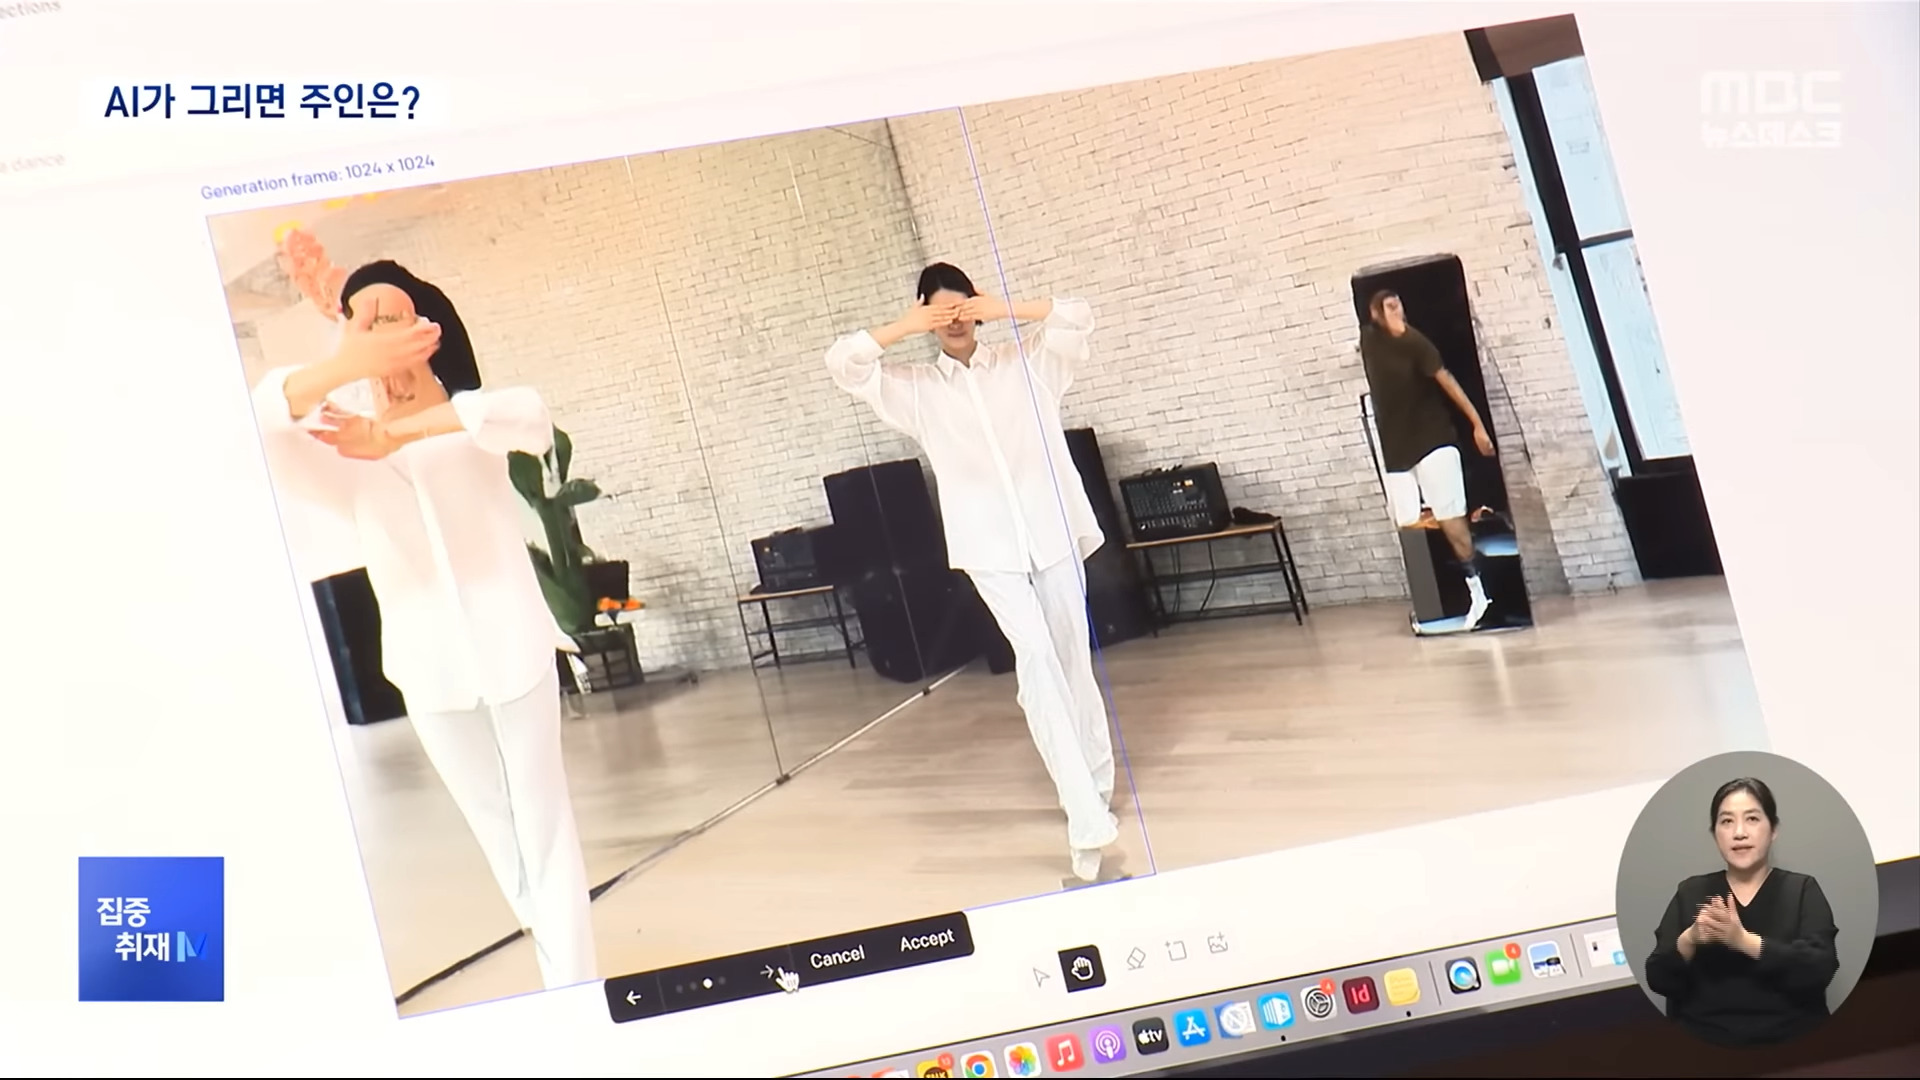This screenshot has width=1920, height=1080.
Task: Go to next generated variation arrow
Action: pos(767,972)
